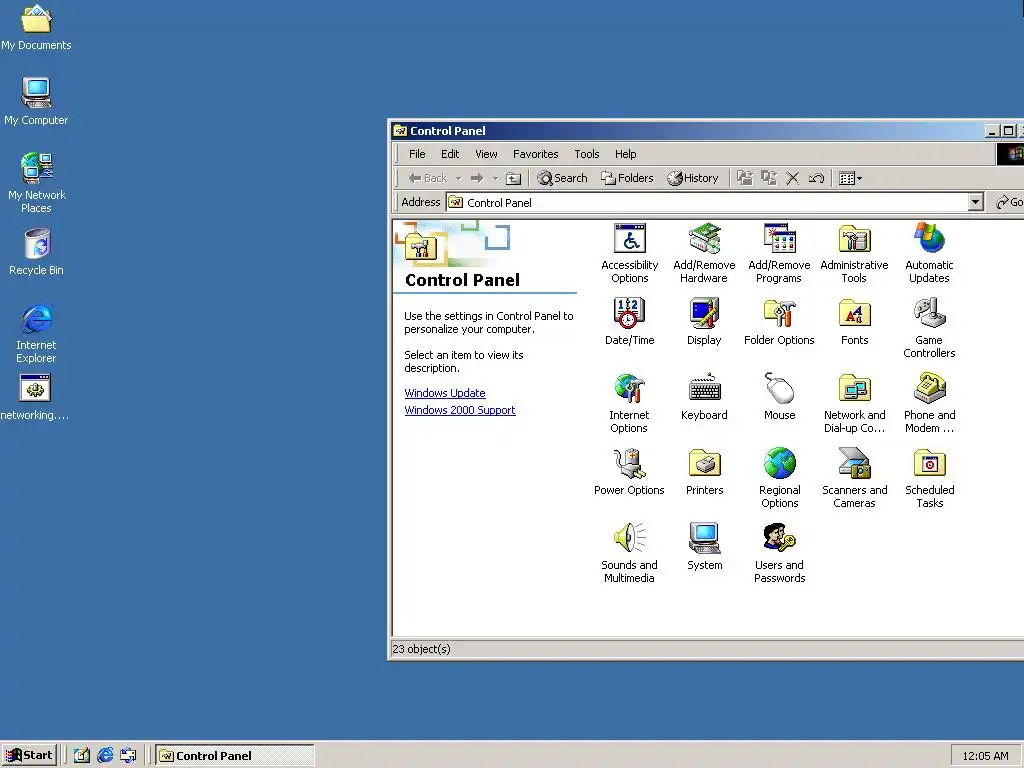Open Add/Remove Hardware wizard
This screenshot has height=768, width=1024.
click(704, 253)
